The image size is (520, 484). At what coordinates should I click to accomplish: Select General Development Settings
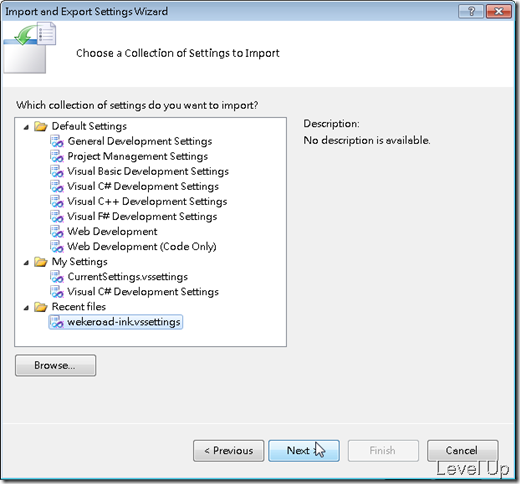140,141
